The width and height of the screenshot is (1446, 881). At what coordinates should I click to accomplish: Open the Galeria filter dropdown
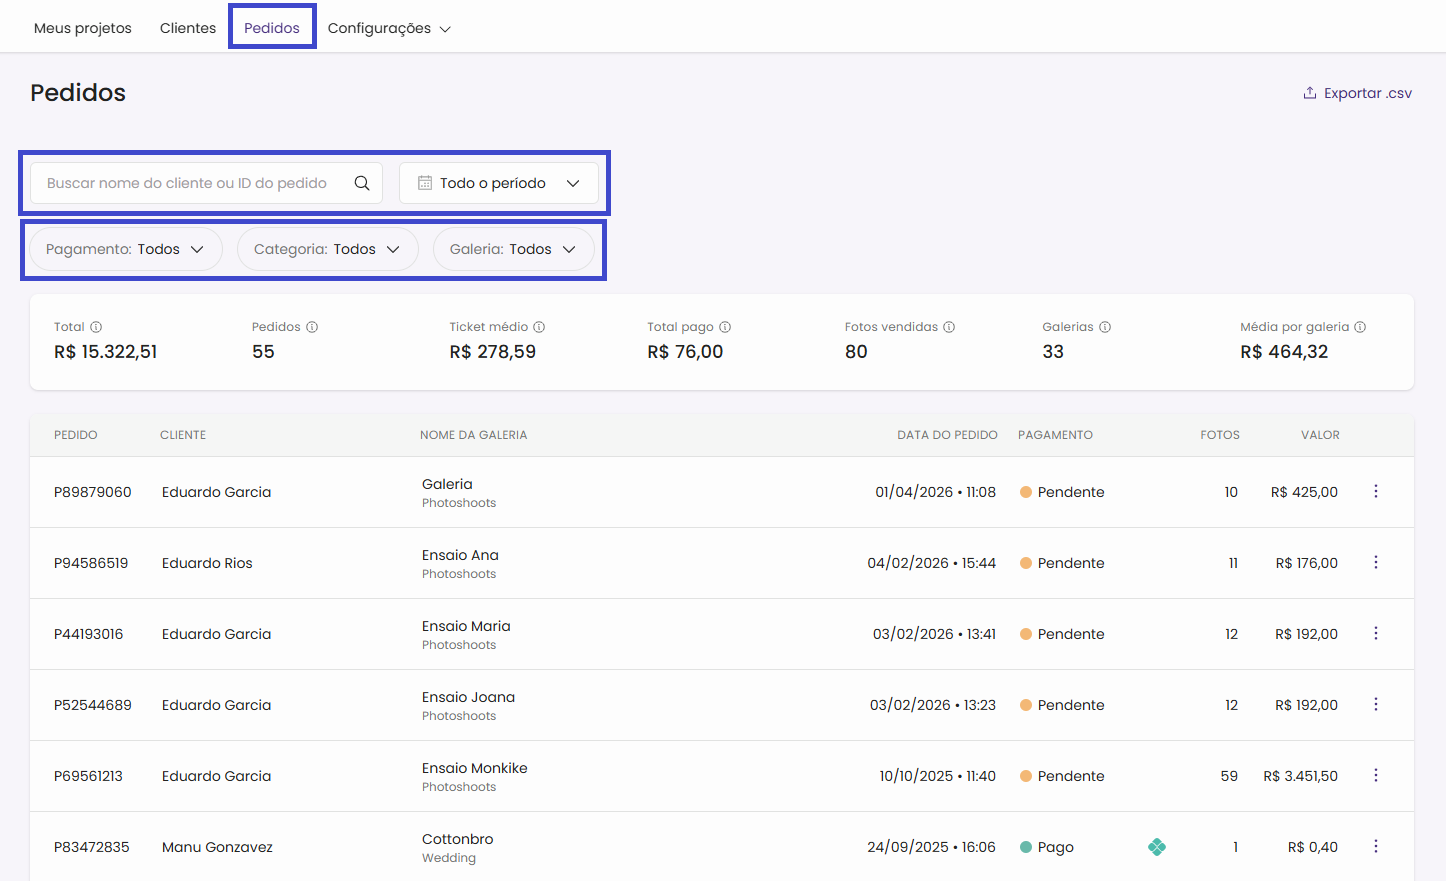click(x=513, y=249)
